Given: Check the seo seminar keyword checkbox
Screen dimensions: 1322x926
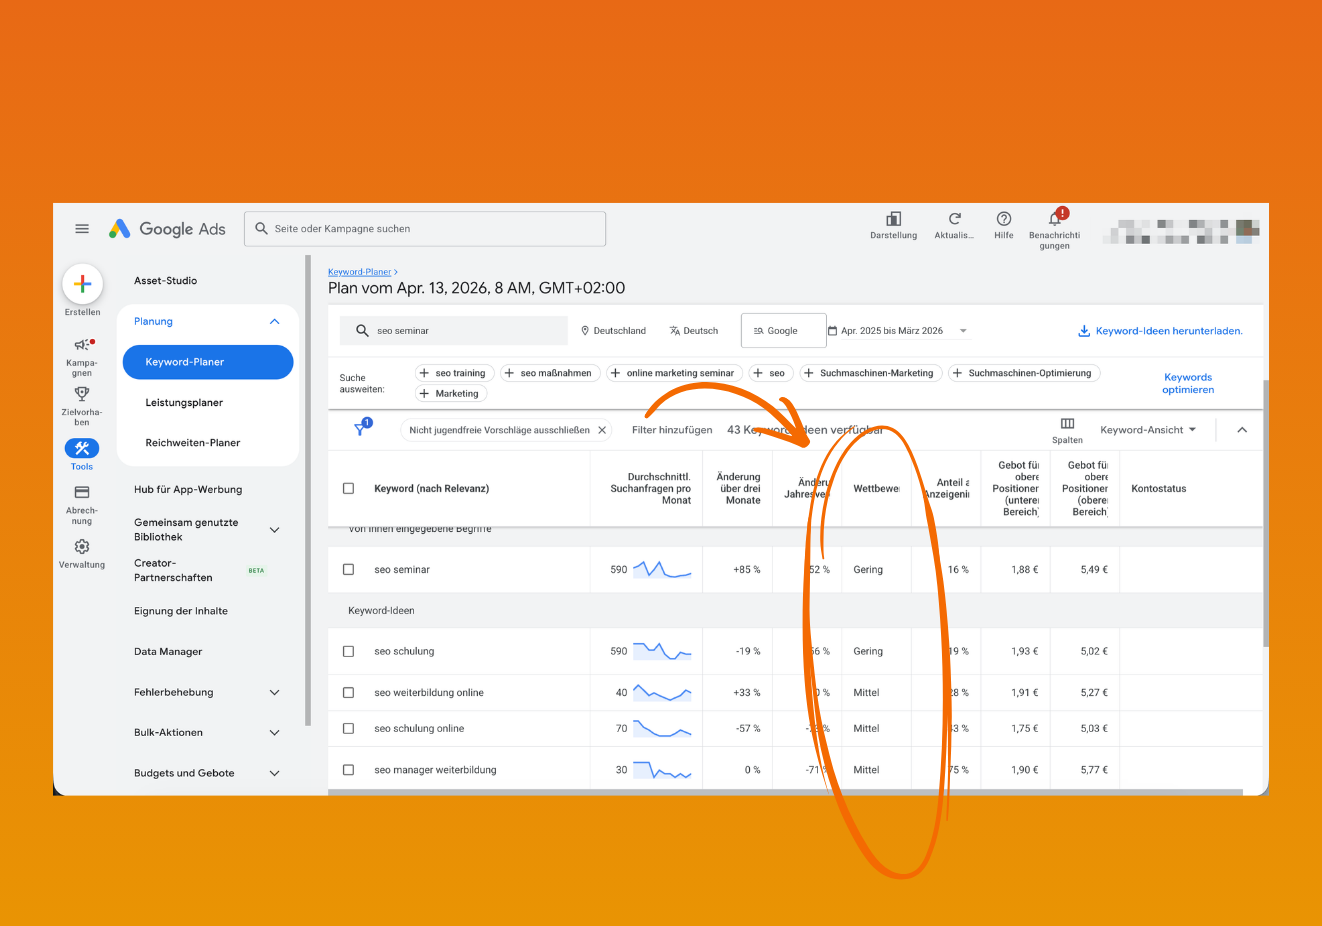Looking at the screenshot, I should [x=347, y=569].
